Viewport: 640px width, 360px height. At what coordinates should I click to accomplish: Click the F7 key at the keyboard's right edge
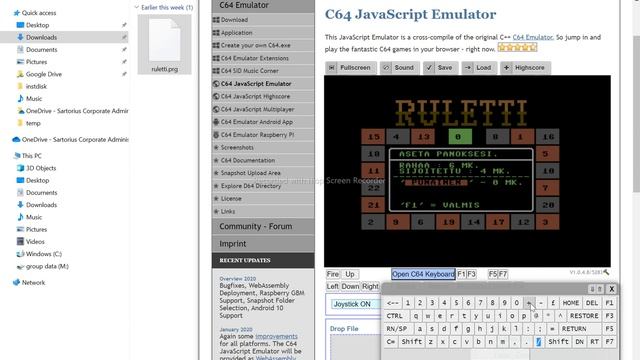609,342
